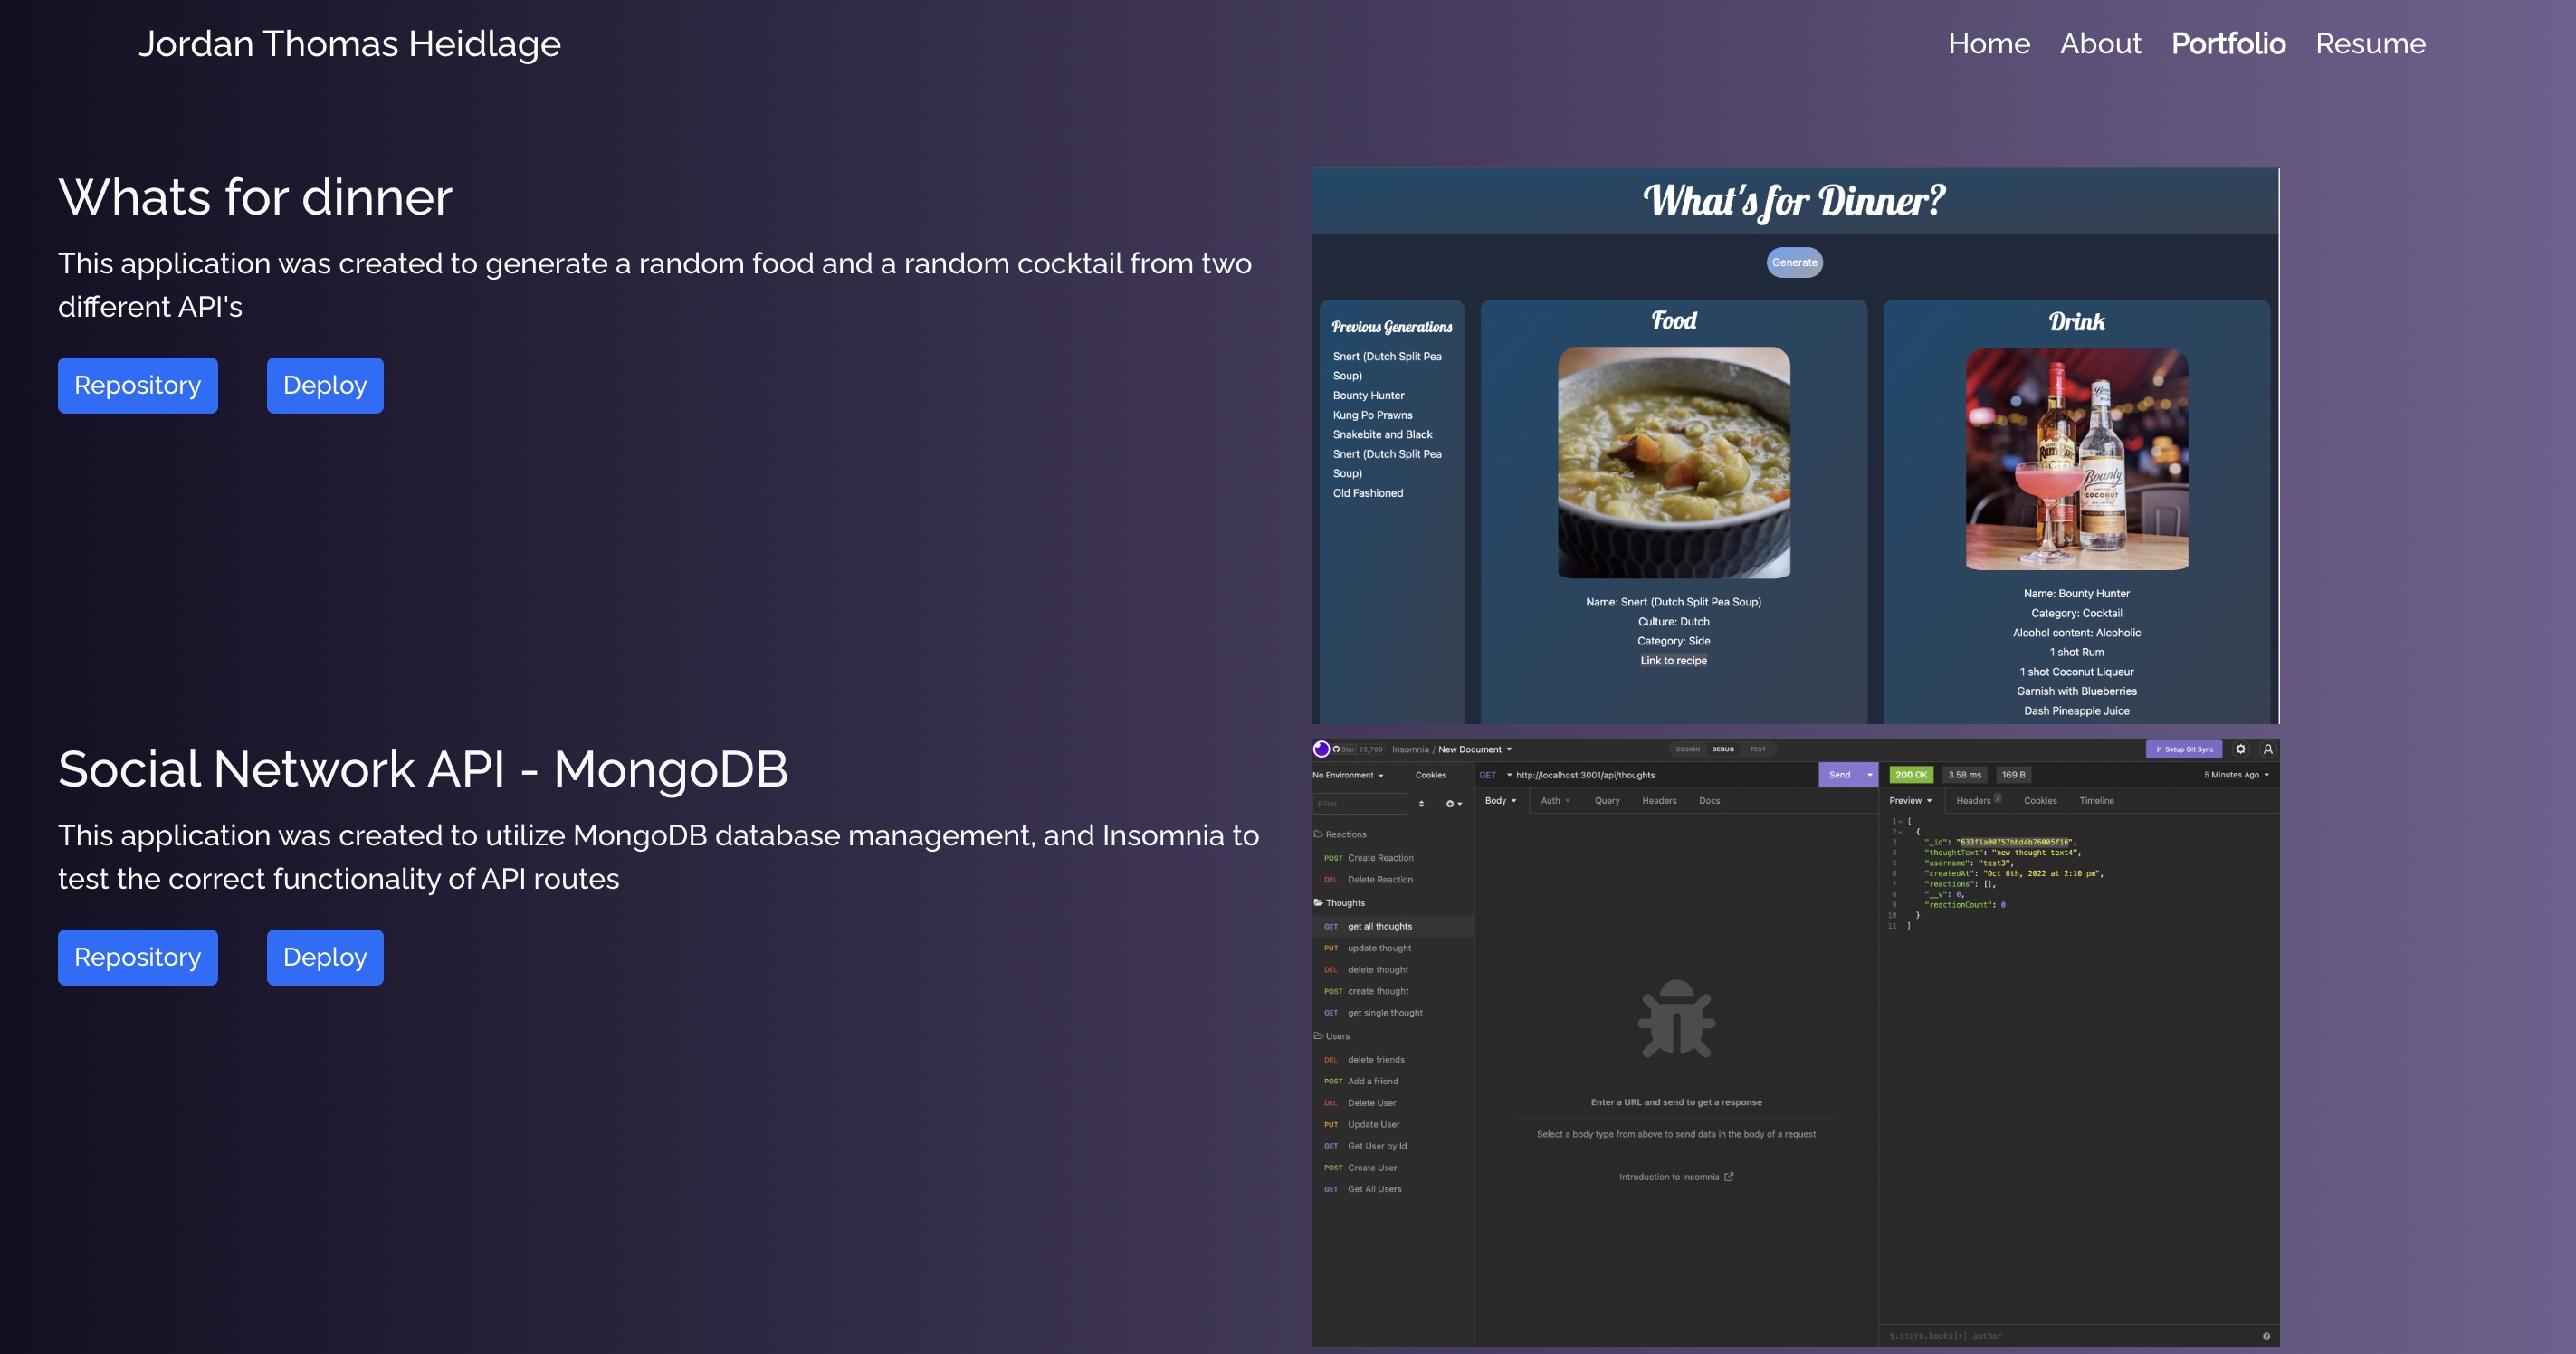Click Repository button under Whats for dinner
The height and width of the screenshot is (1354, 2576).
[x=138, y=385]
